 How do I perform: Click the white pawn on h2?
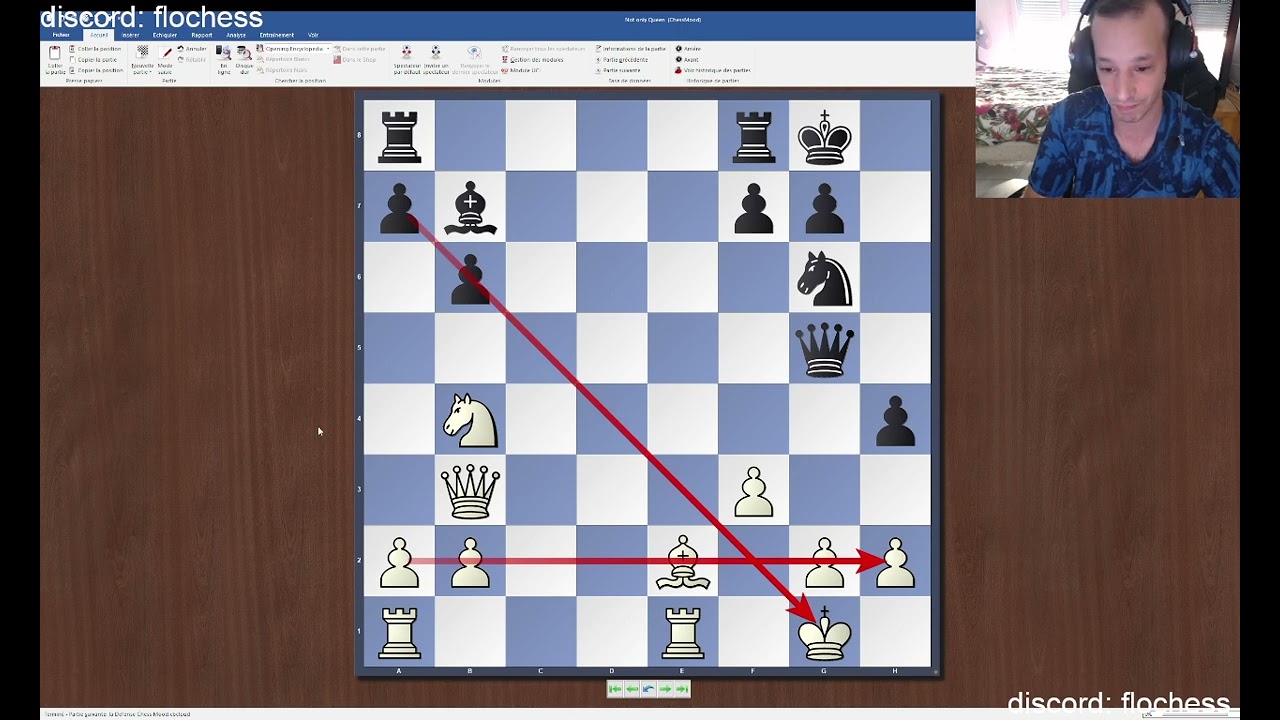tap(895, 563)
